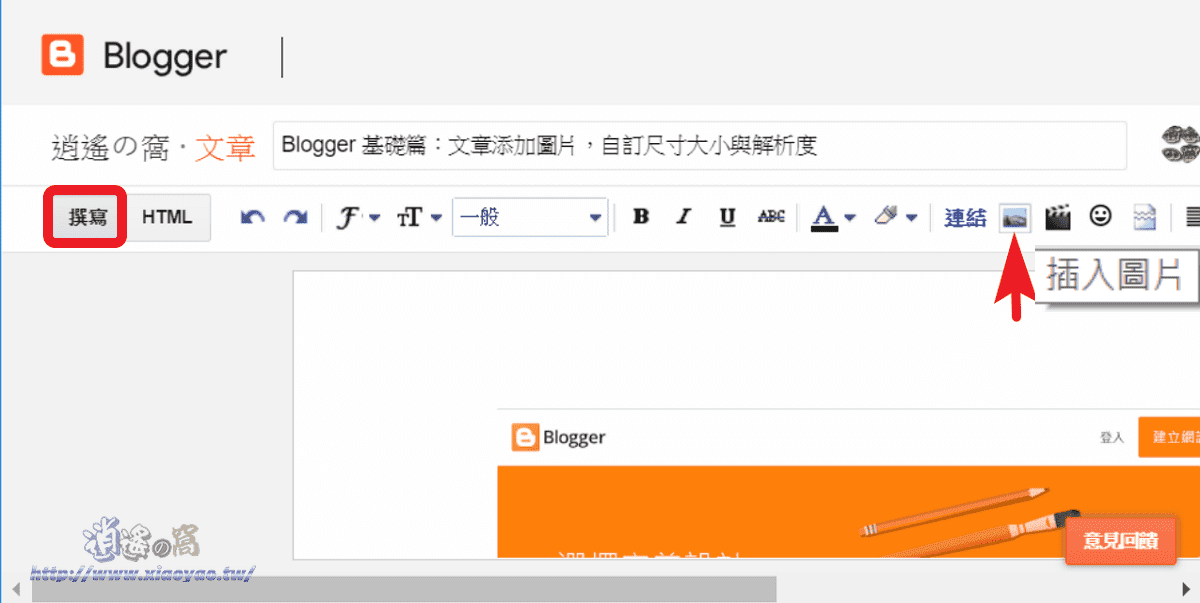Screen dimensions: 1200x603
Task: Click the 文章 posts link
Action: tap(225, 148)
